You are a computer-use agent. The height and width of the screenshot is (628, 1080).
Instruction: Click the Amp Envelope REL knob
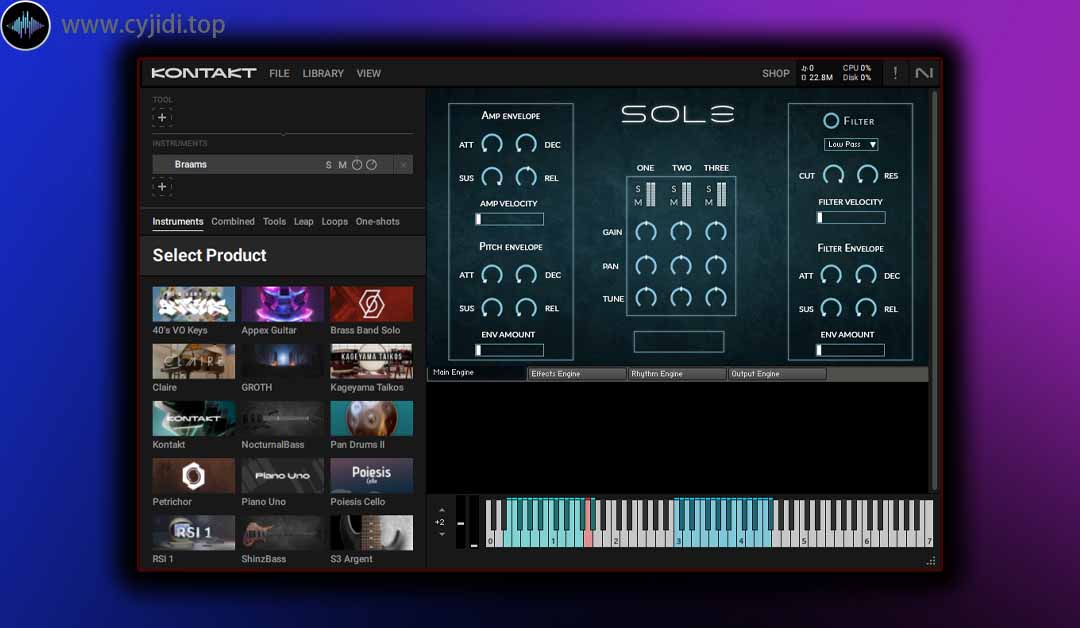tap(526, 177)
